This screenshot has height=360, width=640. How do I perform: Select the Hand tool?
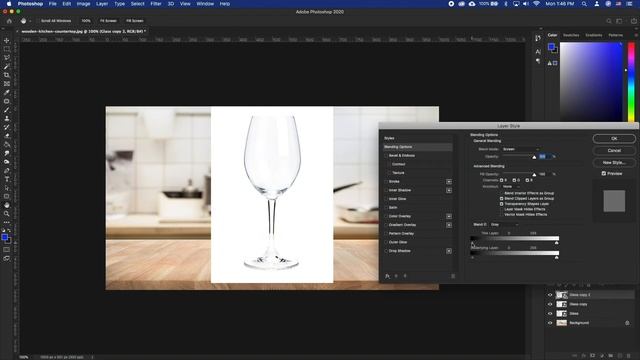point(7,205)
